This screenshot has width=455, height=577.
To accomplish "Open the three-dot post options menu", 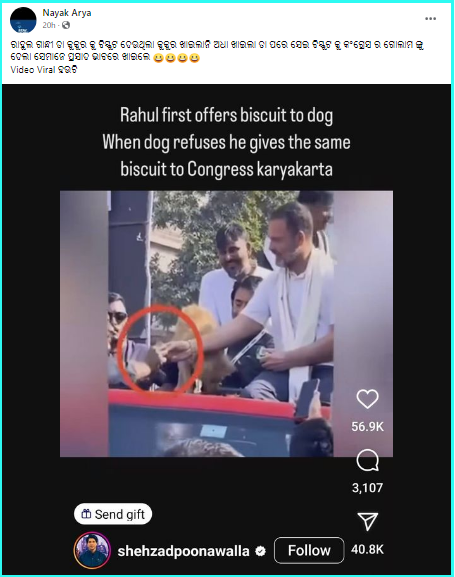I will tap(430, 18).
